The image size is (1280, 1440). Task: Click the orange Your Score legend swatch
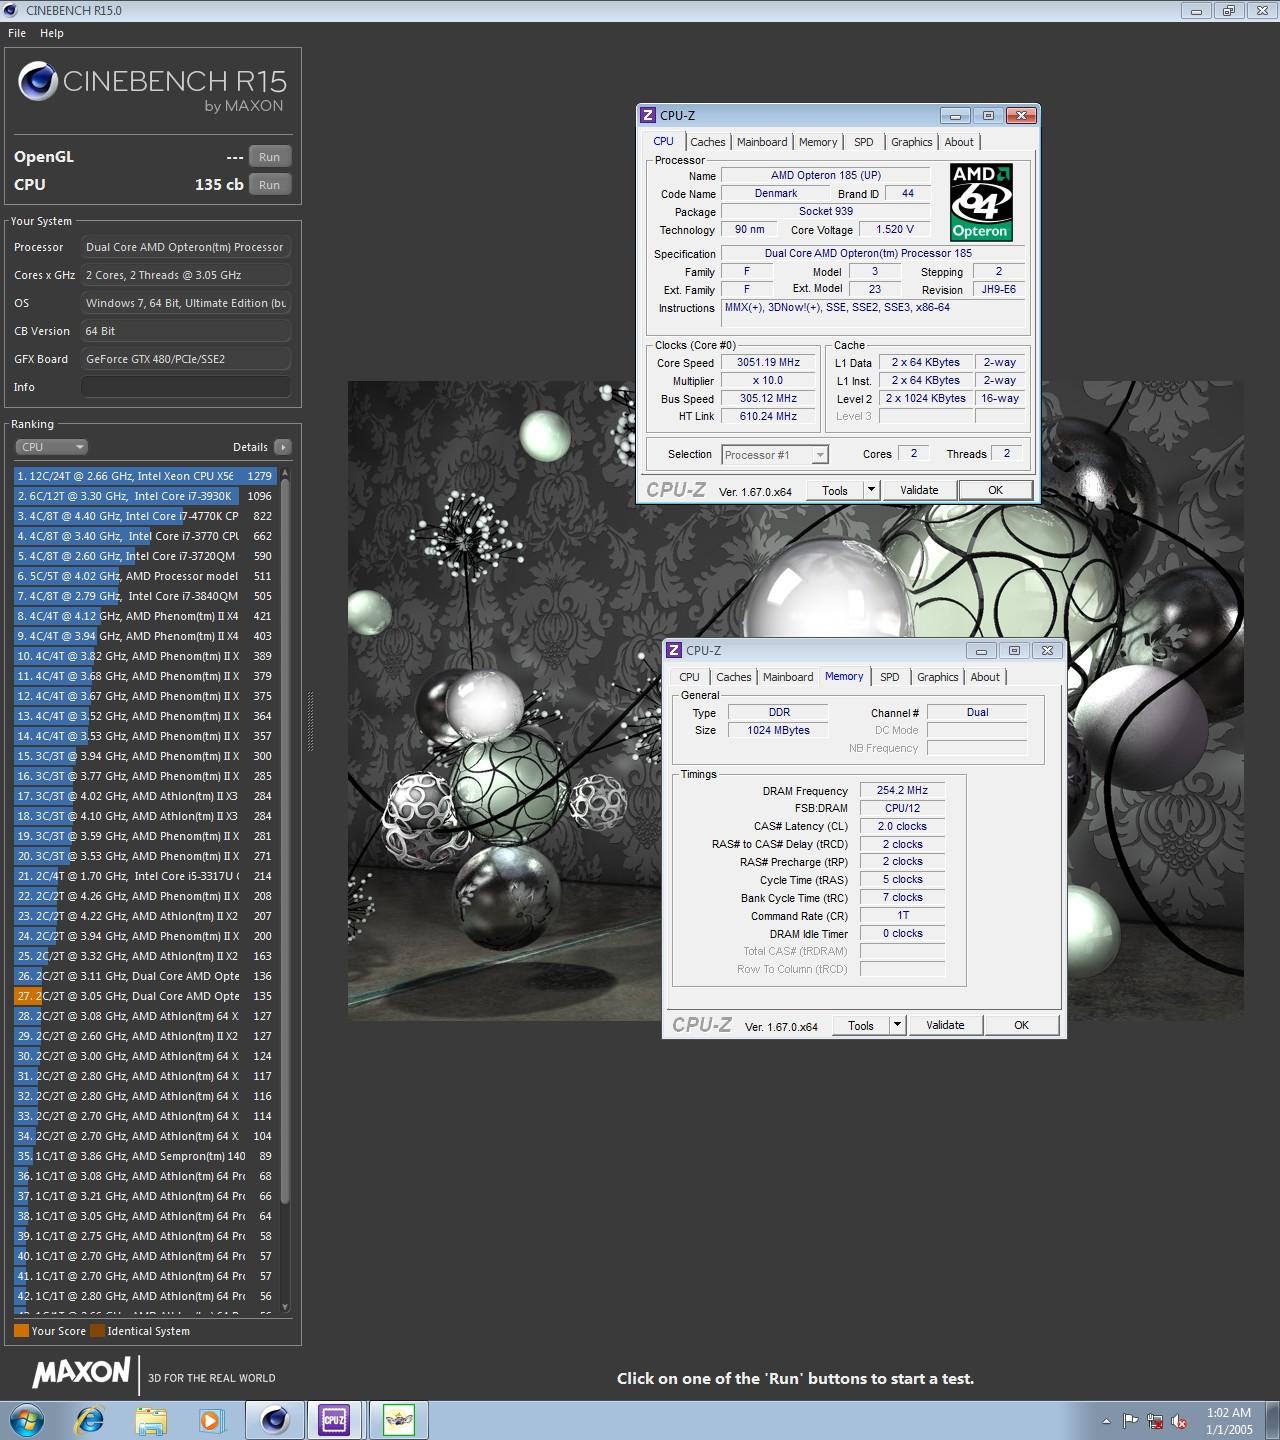[21, 1331]
